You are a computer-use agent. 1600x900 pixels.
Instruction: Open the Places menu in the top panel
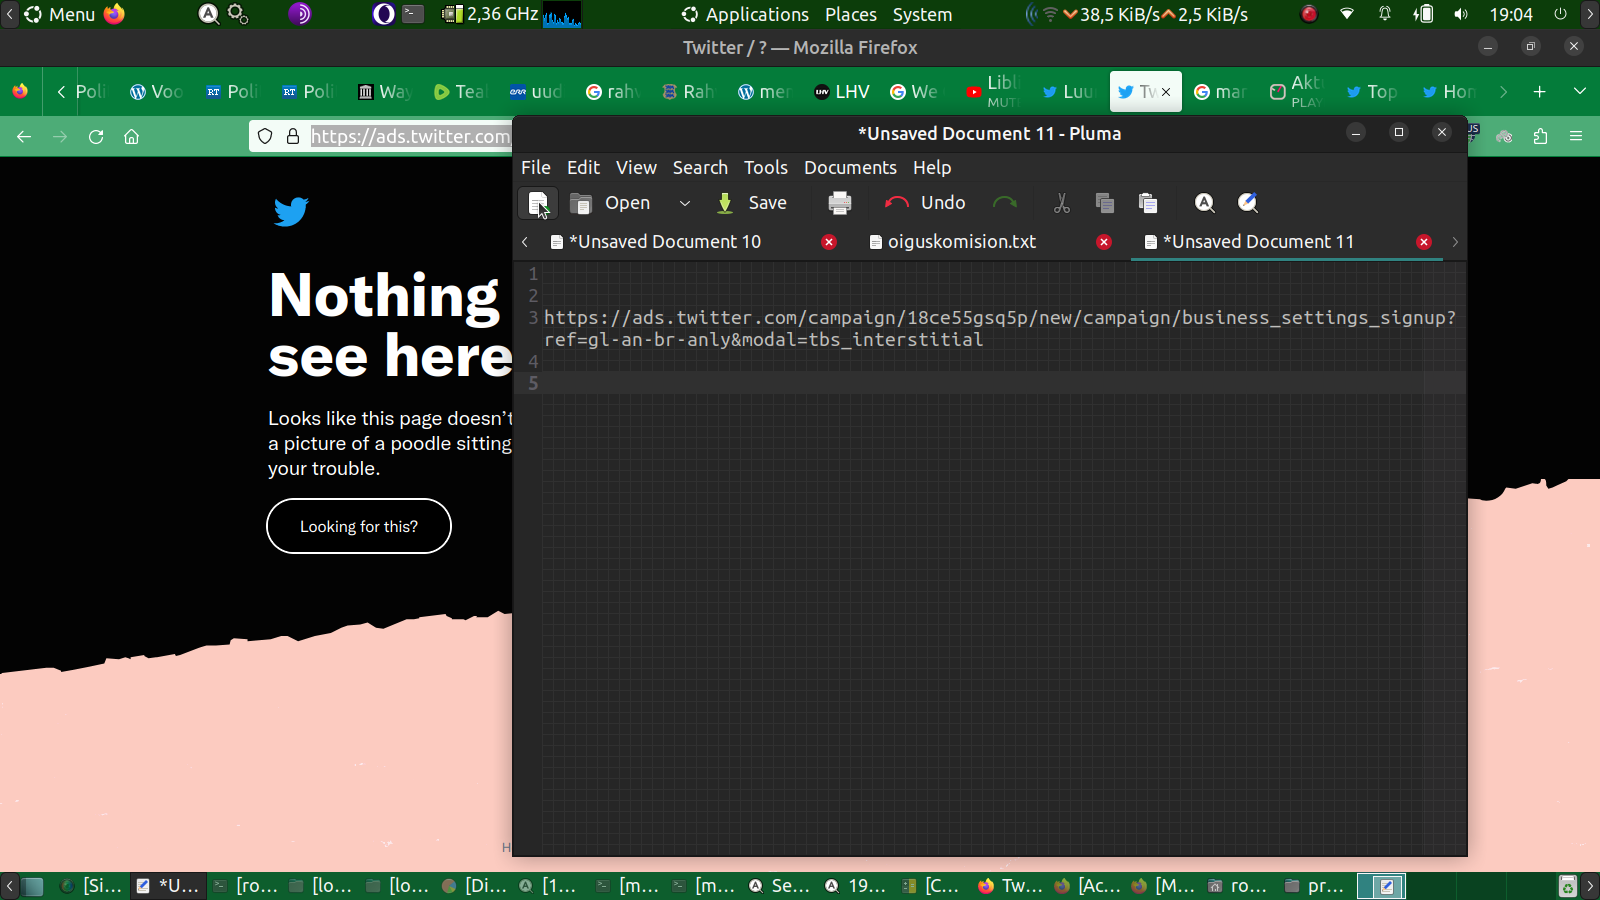tap(851, 14)
